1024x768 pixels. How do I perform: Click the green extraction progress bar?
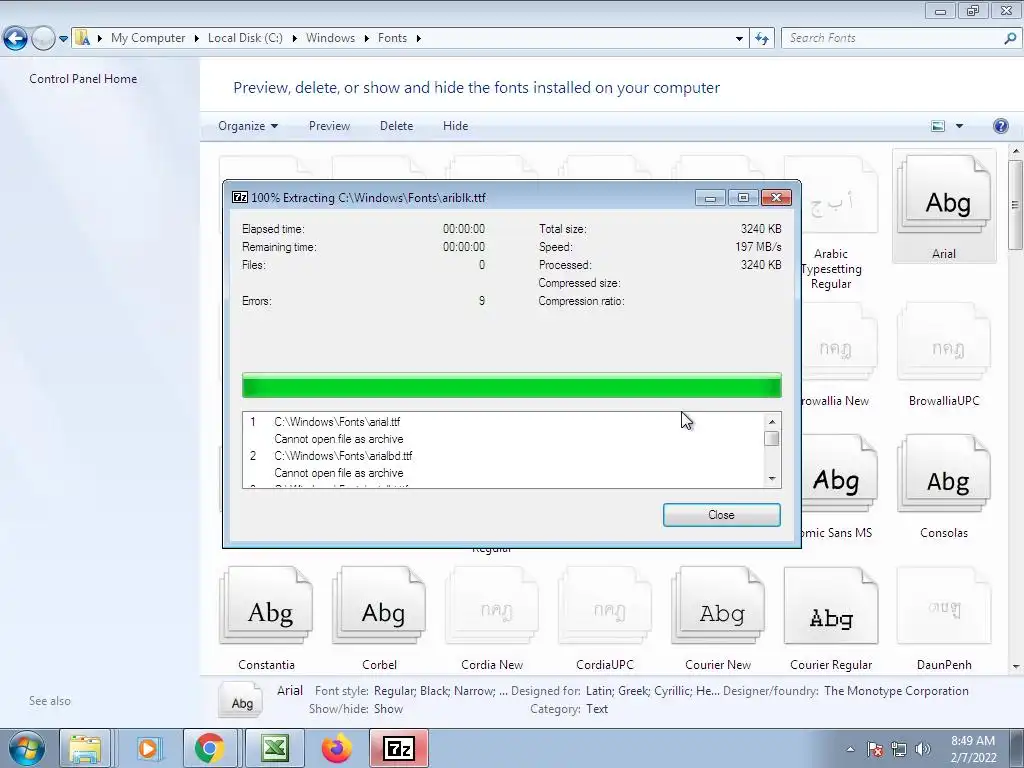(x=511, y=385)
